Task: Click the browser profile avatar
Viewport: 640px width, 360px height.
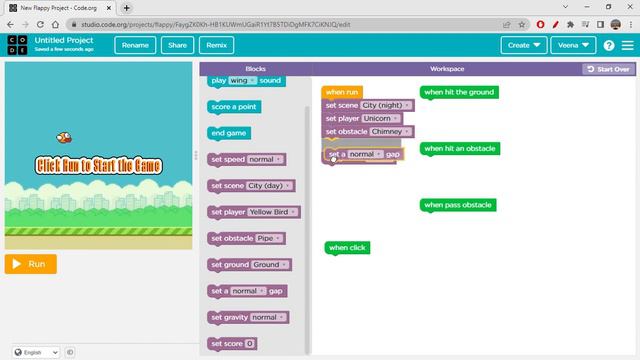Action: click(x=616, y=24)
